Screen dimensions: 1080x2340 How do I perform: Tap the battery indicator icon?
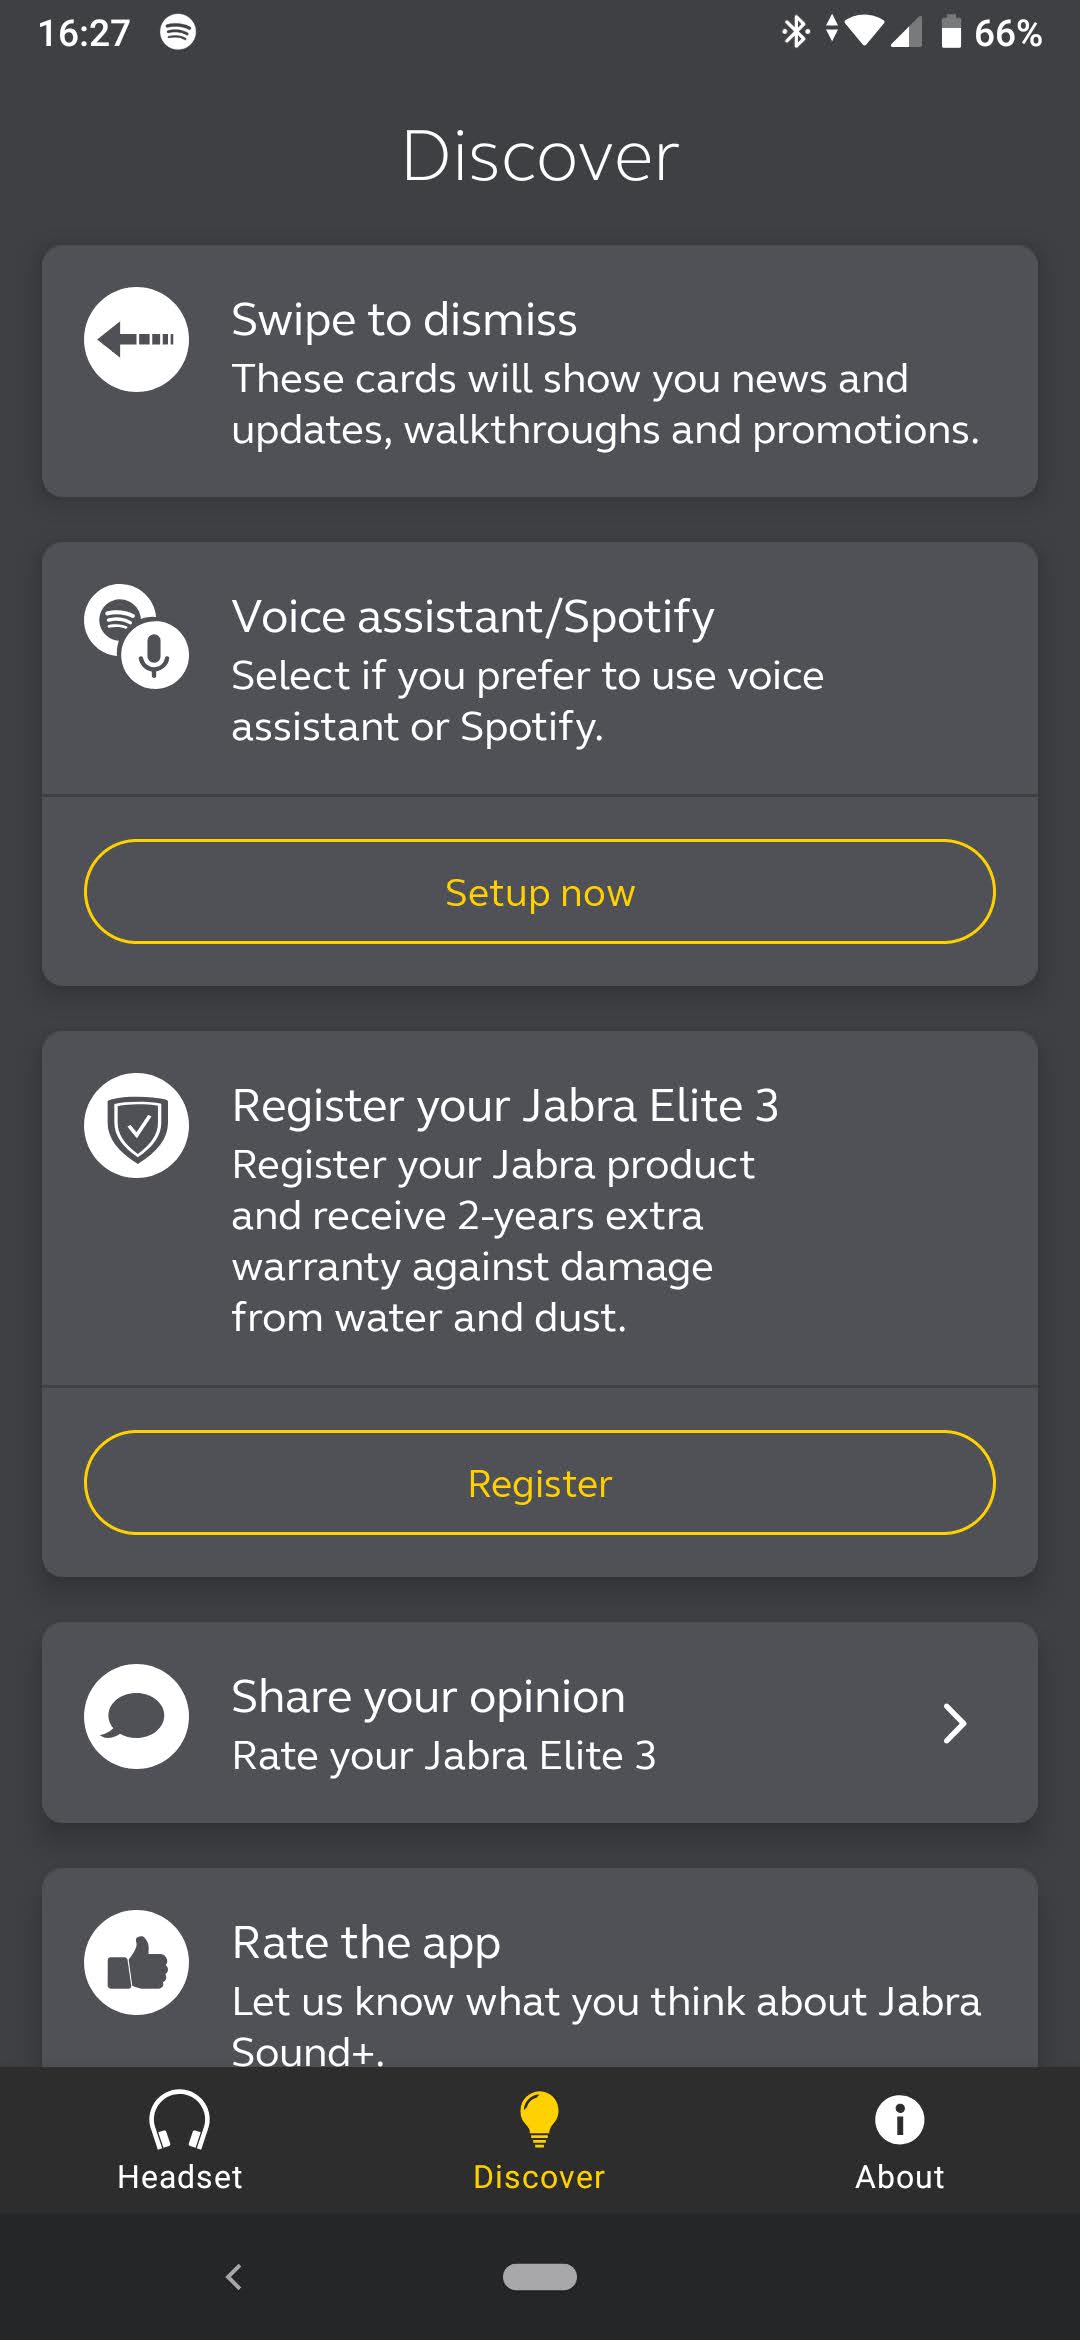(x=951, y=32)
